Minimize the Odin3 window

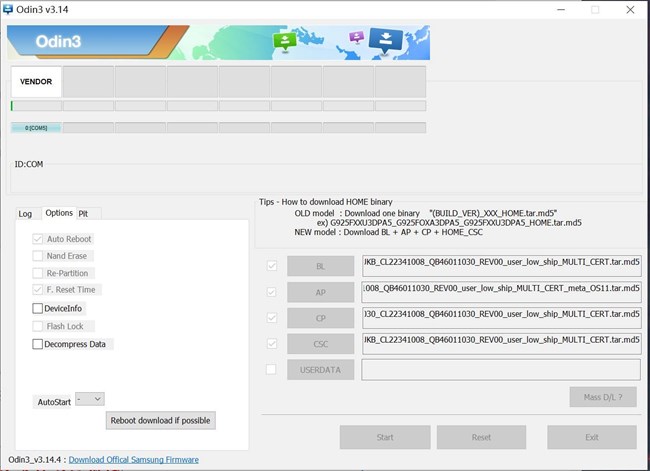tap(561, 10)
